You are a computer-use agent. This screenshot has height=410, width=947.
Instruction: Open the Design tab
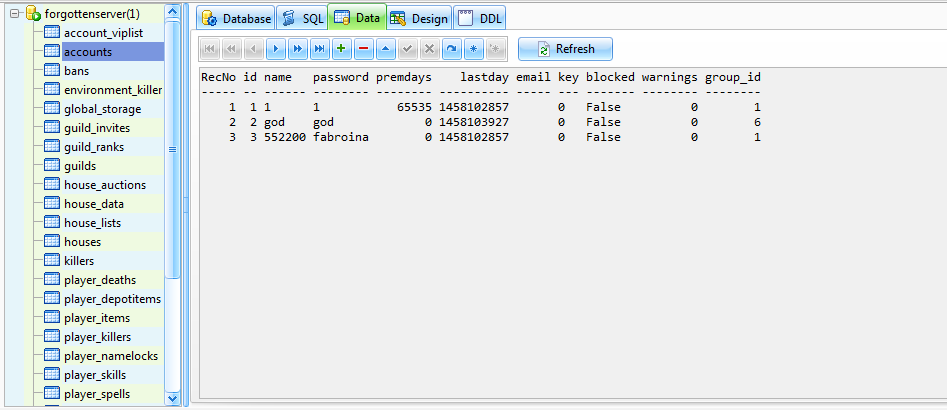click(x=420, y=18)
